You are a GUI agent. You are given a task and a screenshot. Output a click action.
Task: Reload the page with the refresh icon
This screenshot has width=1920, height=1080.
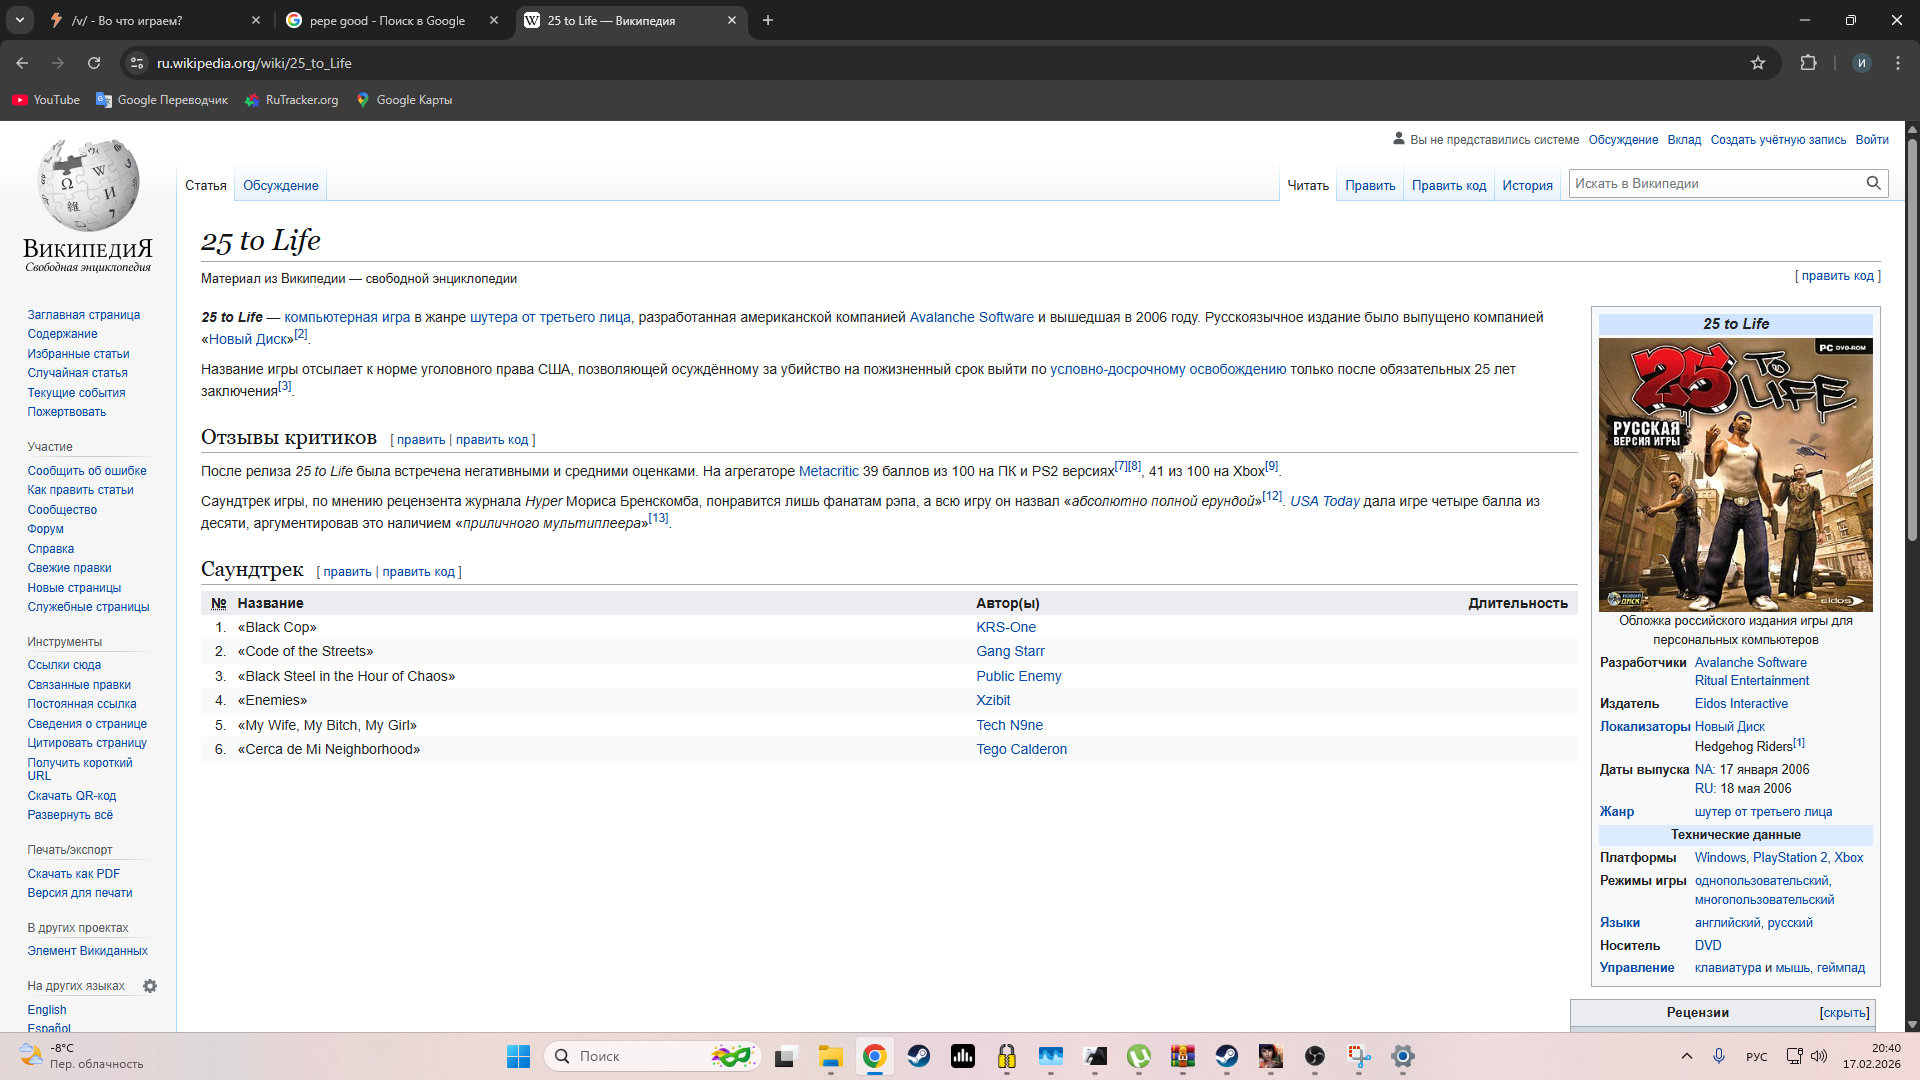click(x=94, y=63)
